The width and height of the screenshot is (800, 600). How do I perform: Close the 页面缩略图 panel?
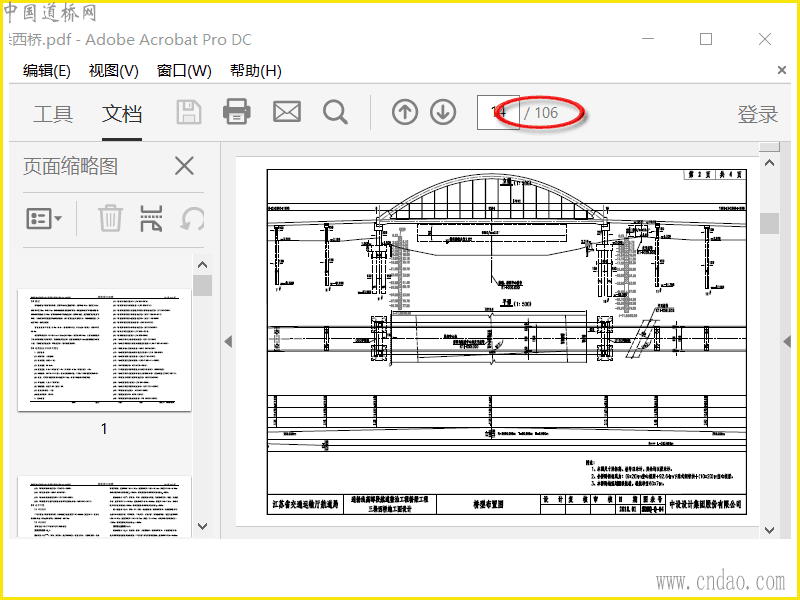(184, 166)
